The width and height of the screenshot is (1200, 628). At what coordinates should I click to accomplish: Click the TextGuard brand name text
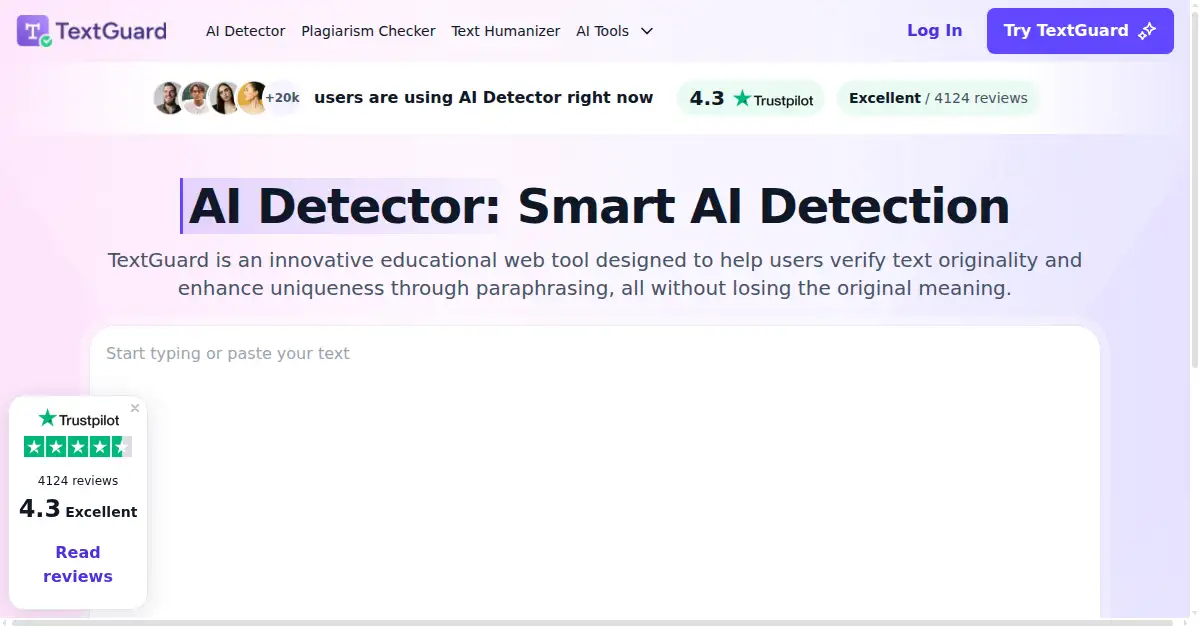pos(111,31)
